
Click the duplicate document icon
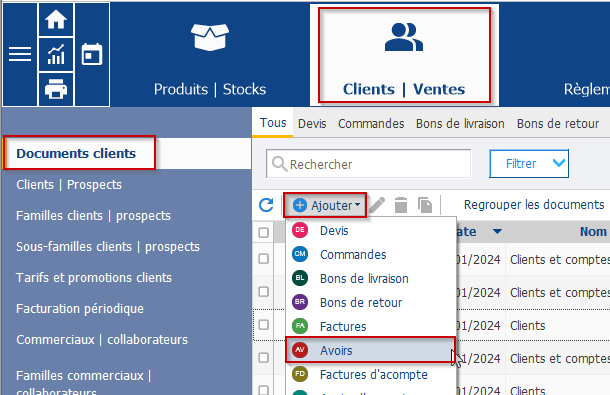tap(425, 205)
